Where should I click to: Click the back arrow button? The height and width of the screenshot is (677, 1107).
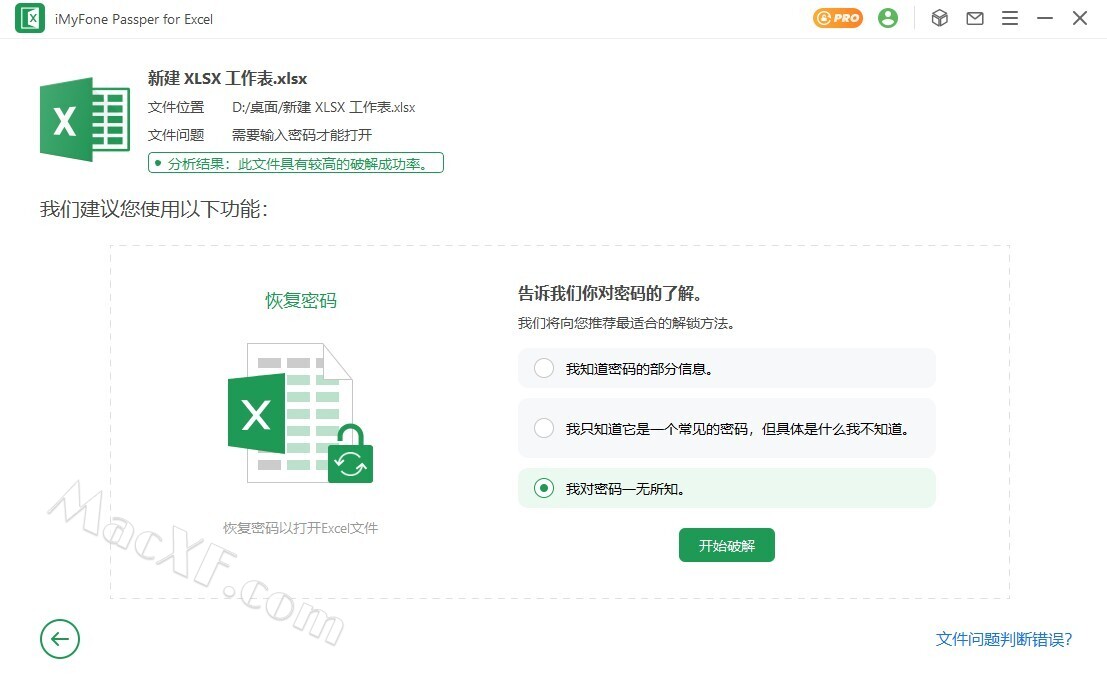coord(60,639)
